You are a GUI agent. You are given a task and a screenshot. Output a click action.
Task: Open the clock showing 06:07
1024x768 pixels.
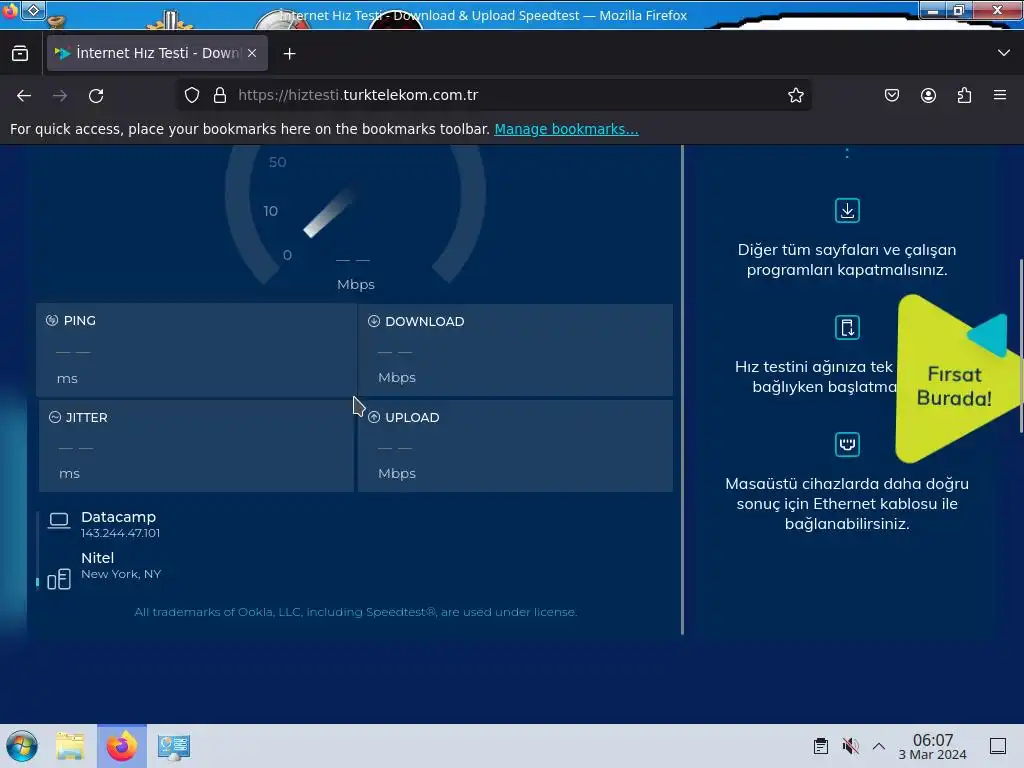933,746
